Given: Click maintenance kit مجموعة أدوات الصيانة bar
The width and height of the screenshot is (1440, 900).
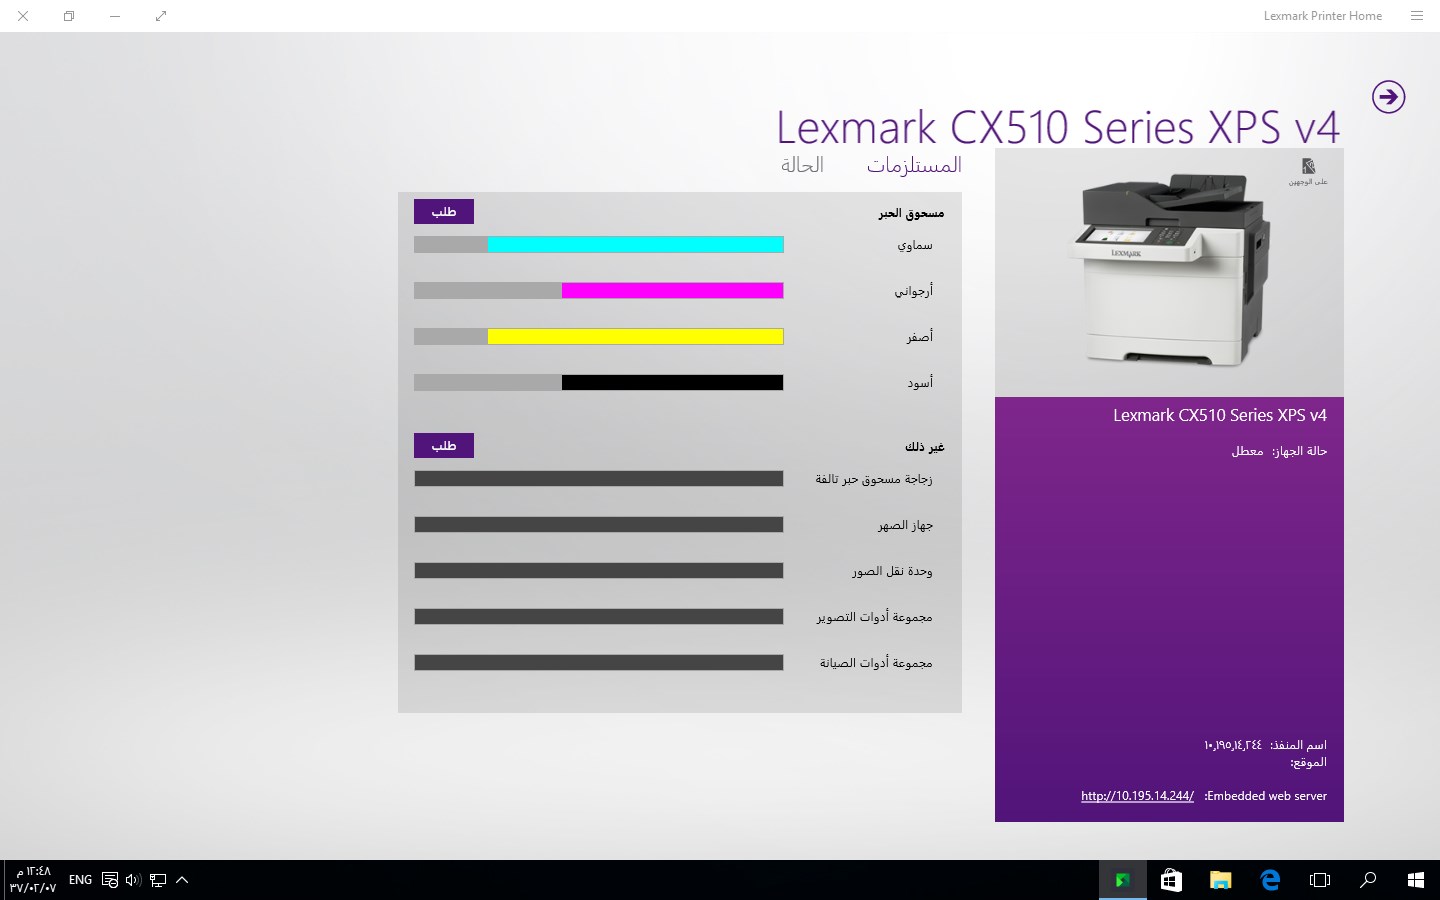Looking at the screenshot, I should tap(599, 662).
